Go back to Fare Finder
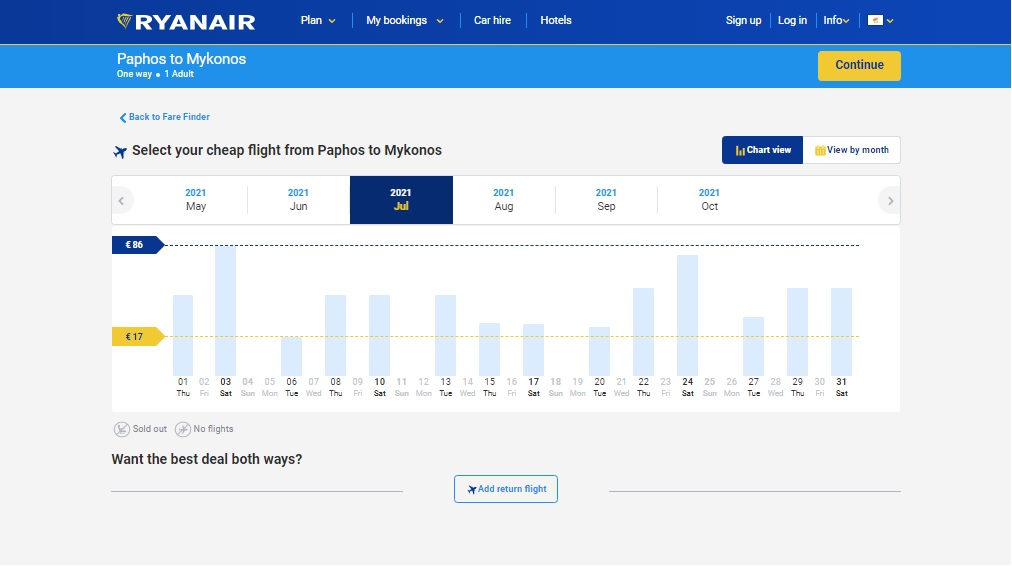Image resolution: width=1012 pixels, height=566 pixels. pos(165,117)
